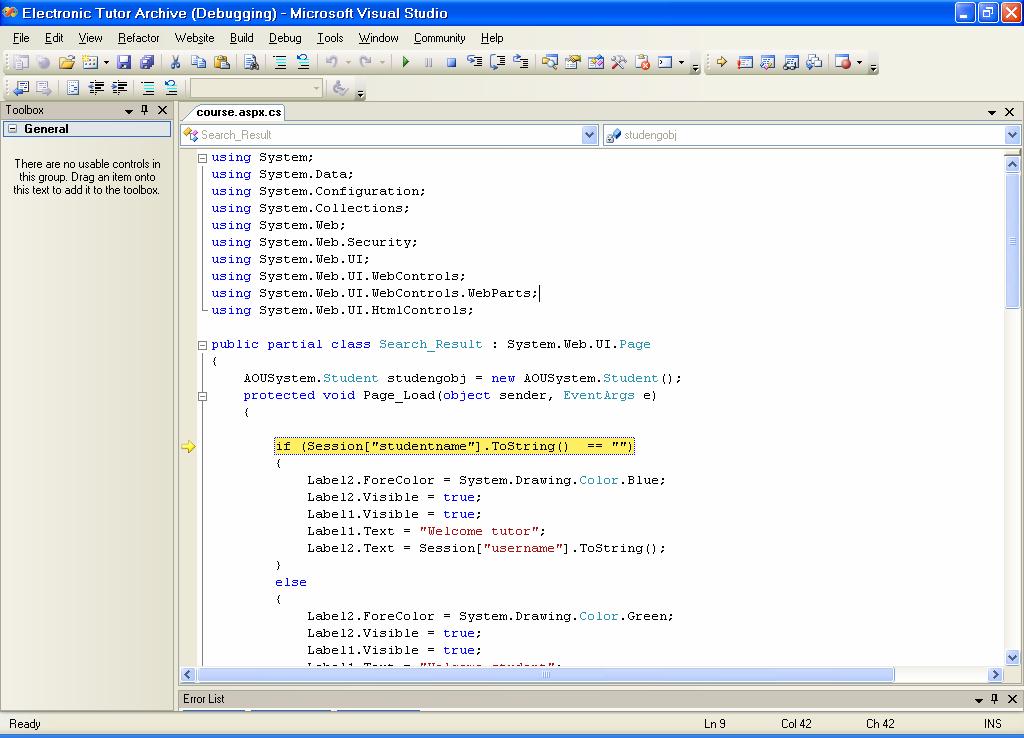This screenshot has height=738, width=1024.
Task: Stop debugging with the blue square icon
Action: point(451,62)
